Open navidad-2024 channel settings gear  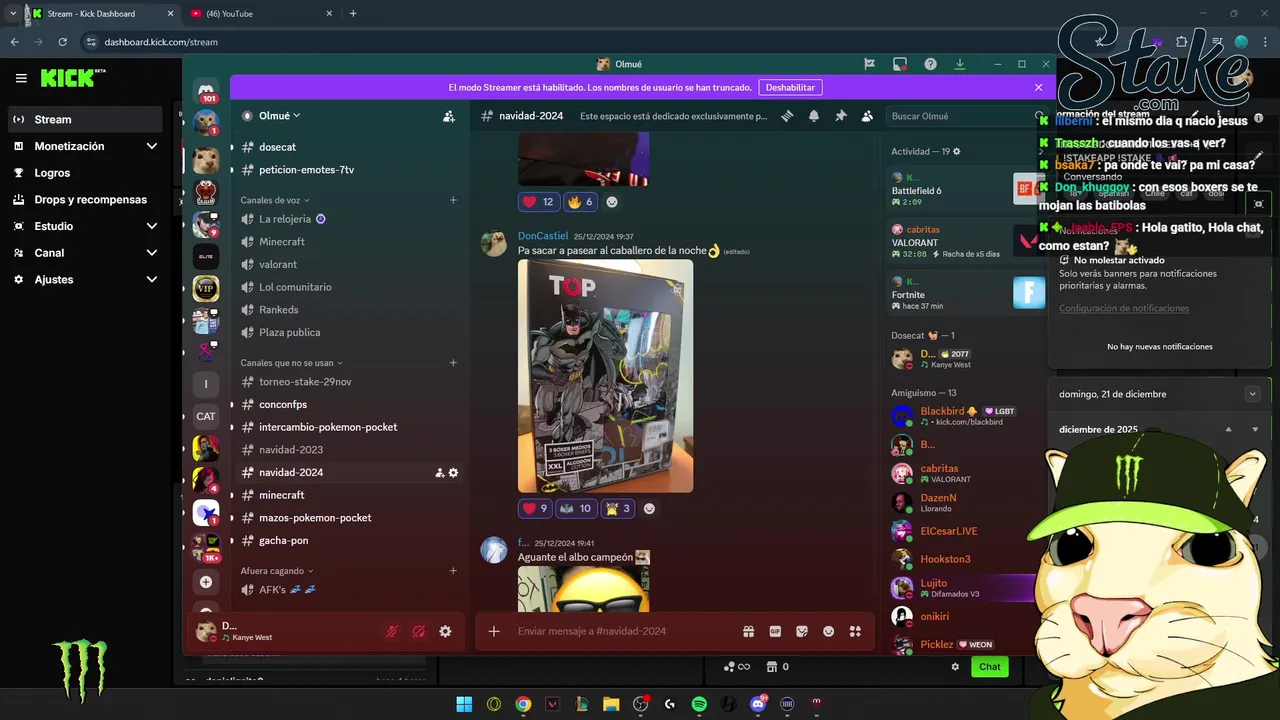tap(453, 473)
